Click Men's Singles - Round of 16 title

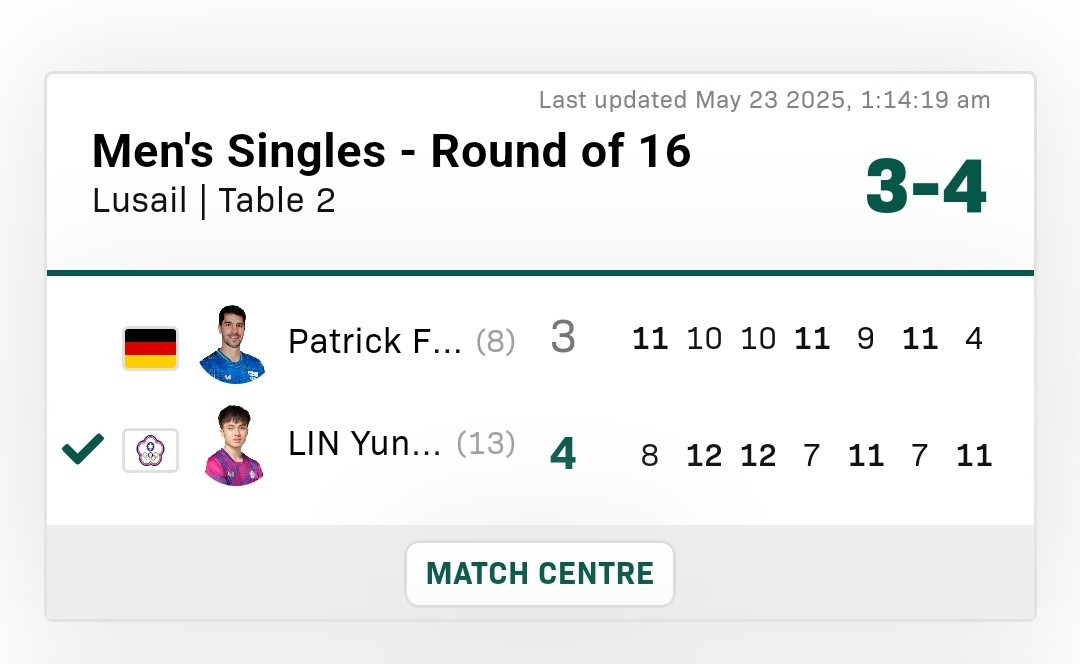(391, 151)
